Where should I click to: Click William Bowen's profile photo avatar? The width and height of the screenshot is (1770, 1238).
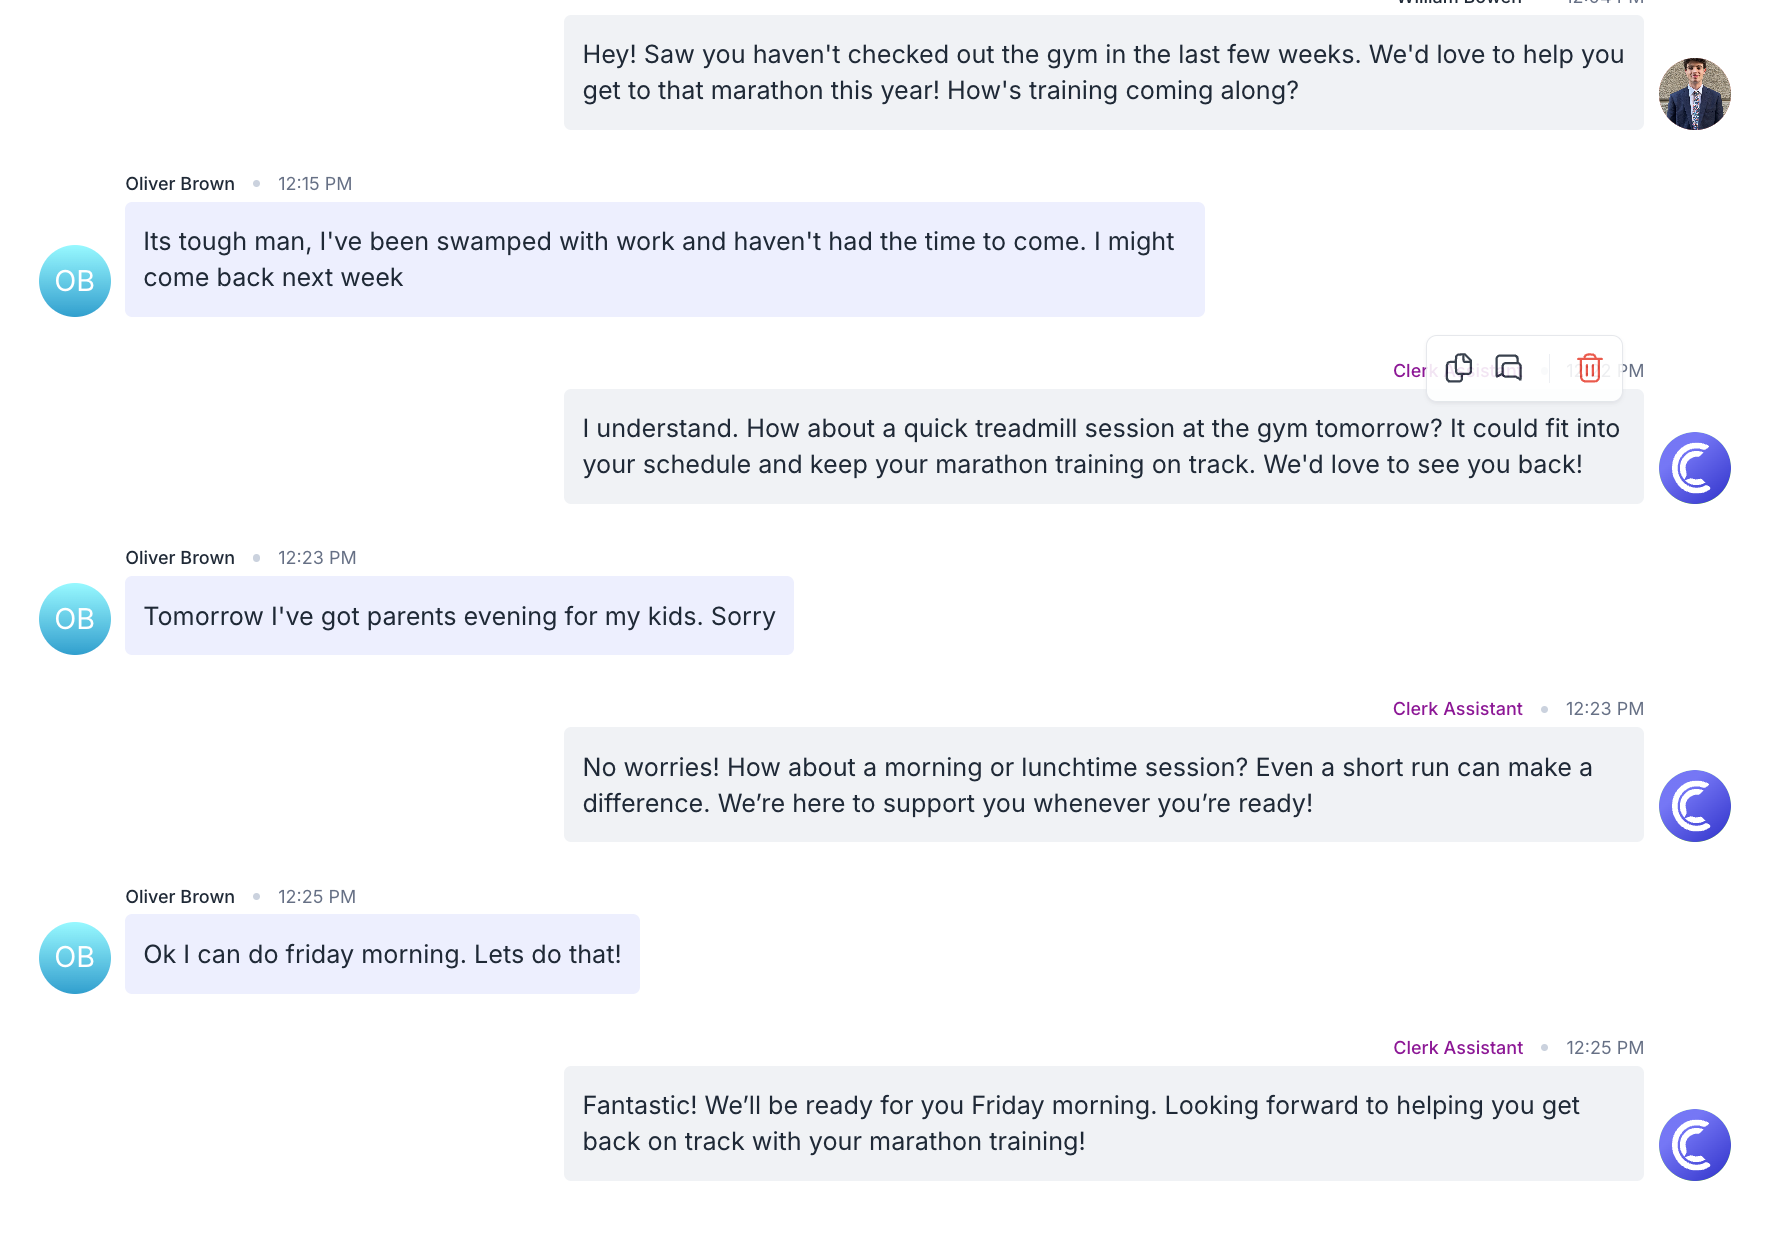[1695, 94]
